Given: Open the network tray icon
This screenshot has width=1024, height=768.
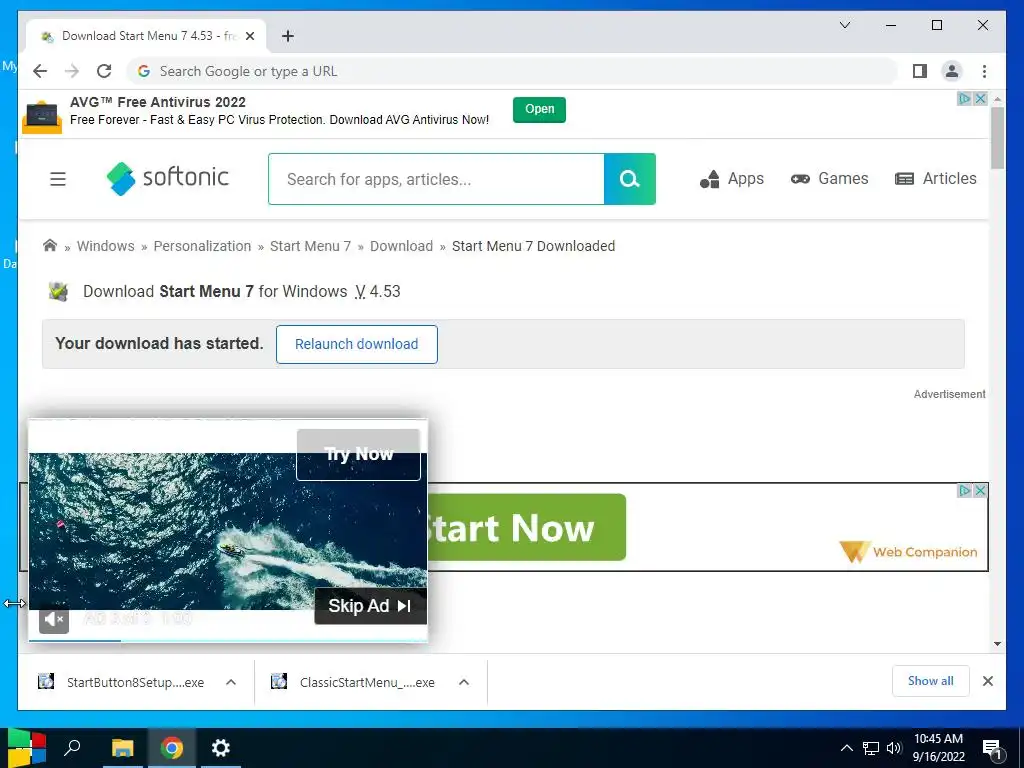Looking at the screenshot, I should click(871, 748).
